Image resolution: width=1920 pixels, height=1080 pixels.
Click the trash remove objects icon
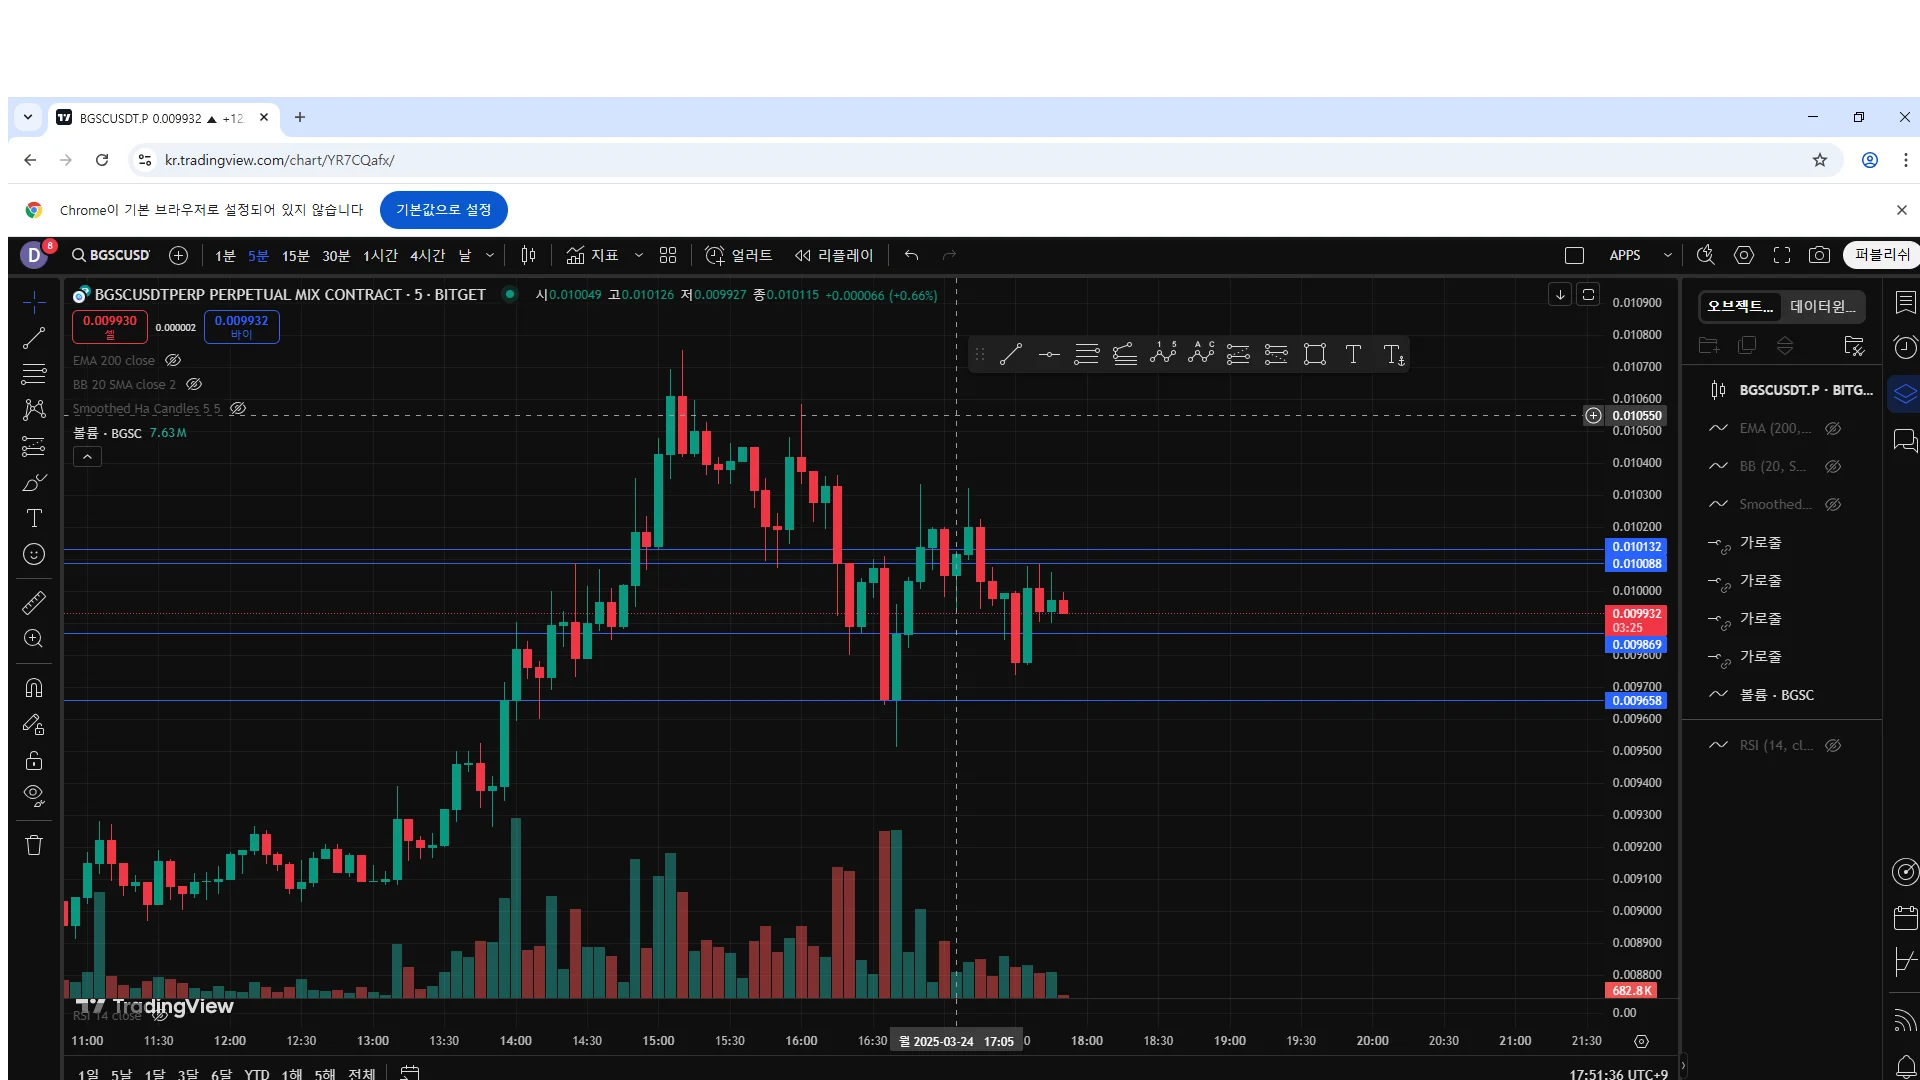click(34, 845)
